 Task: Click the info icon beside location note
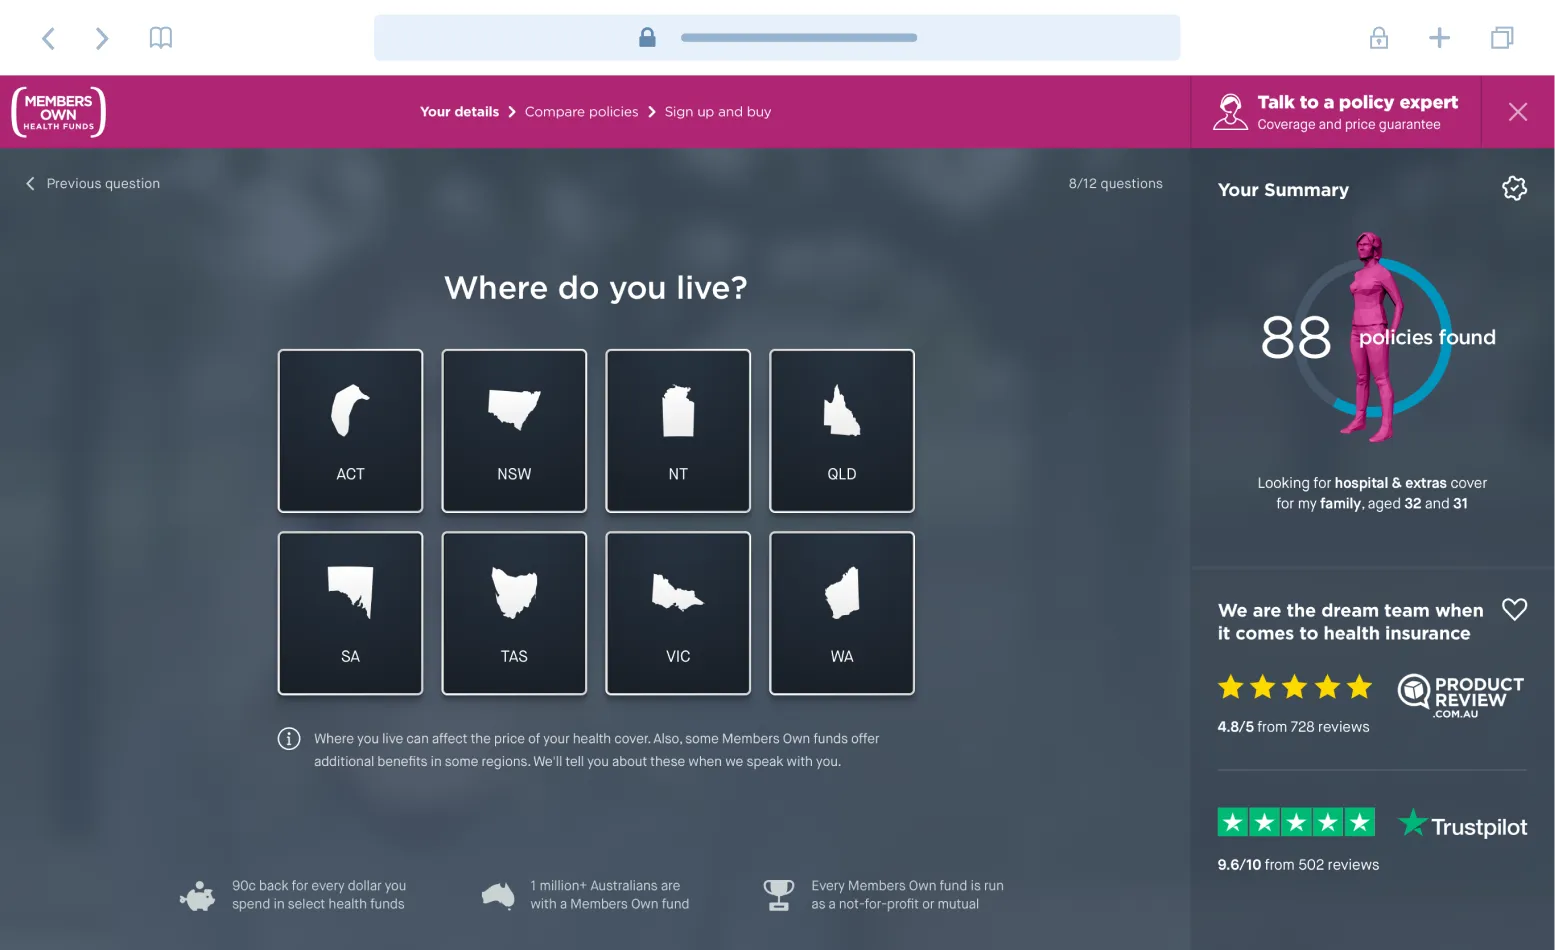point(289,739)
